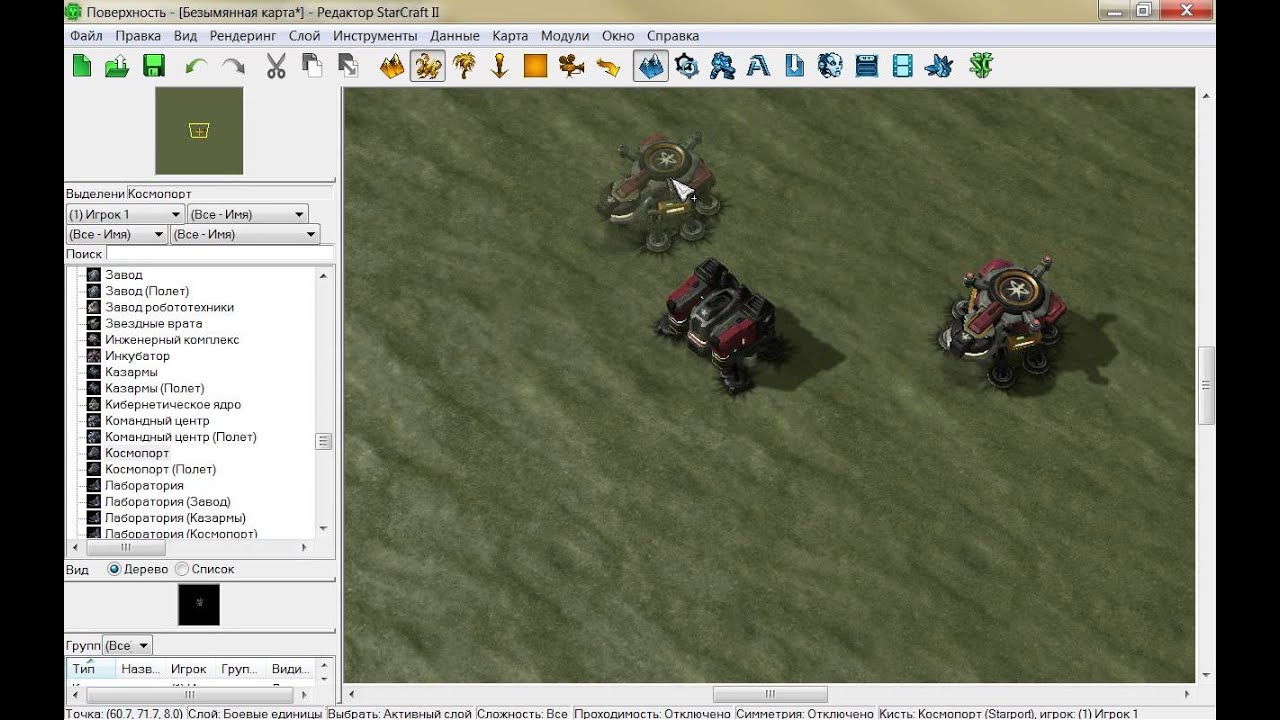The image size is (1280, 720).
Task: Click the black unit preview thumbnail
Action: coord(199,605)
